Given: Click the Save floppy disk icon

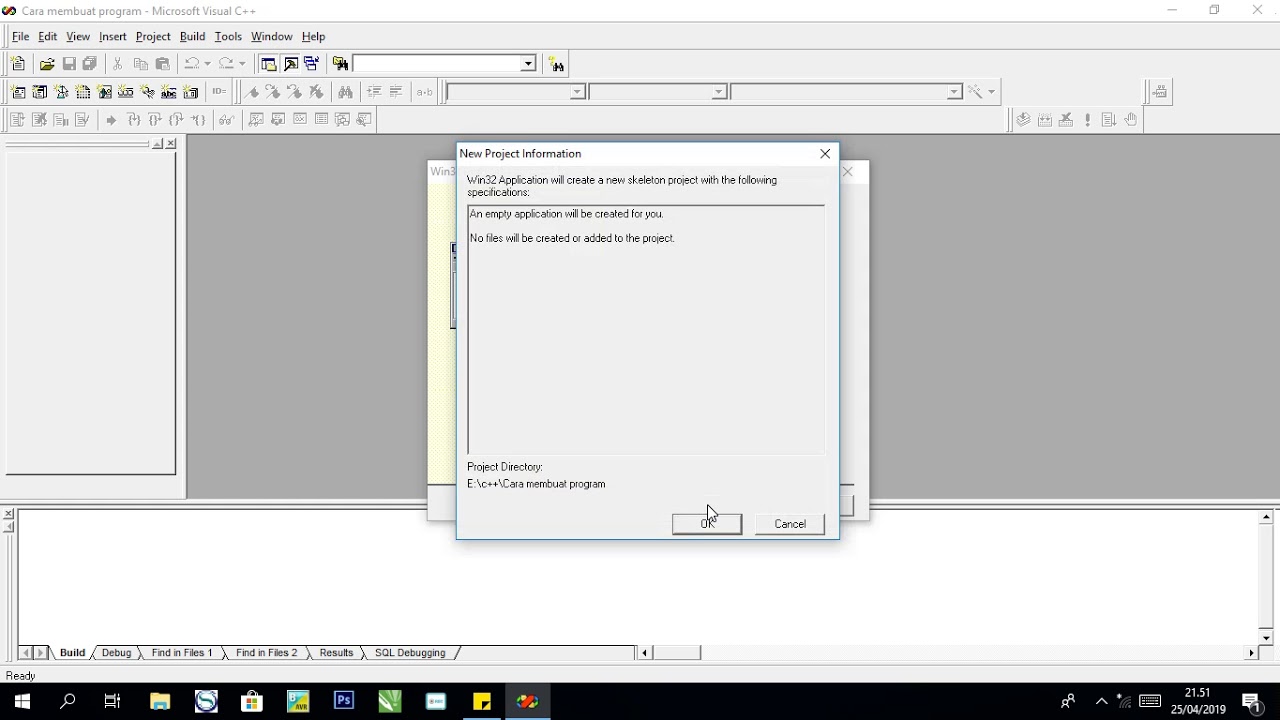Looking at the screenshot, I should pos(69,64).
